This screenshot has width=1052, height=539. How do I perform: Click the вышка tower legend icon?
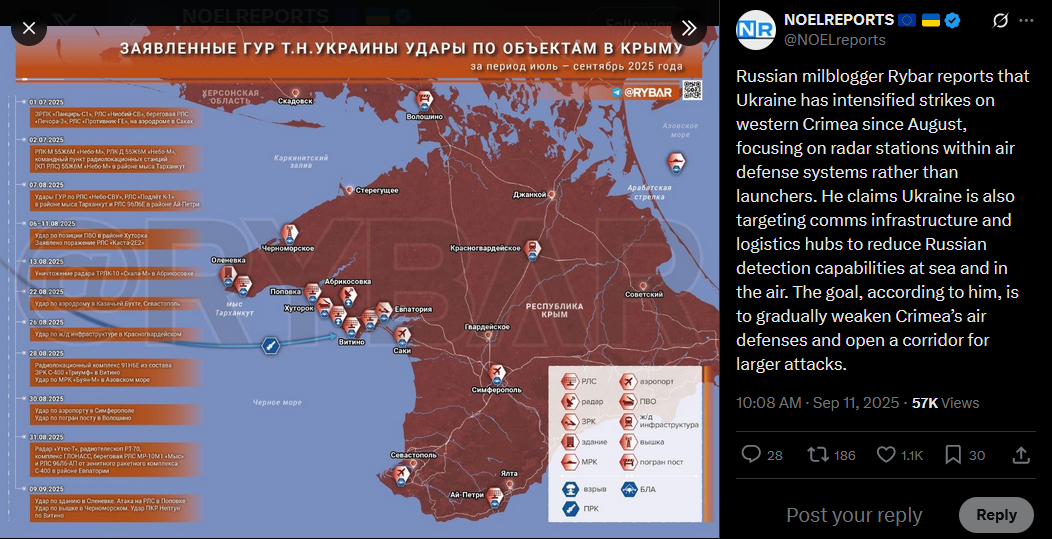(x=628, y=442)
